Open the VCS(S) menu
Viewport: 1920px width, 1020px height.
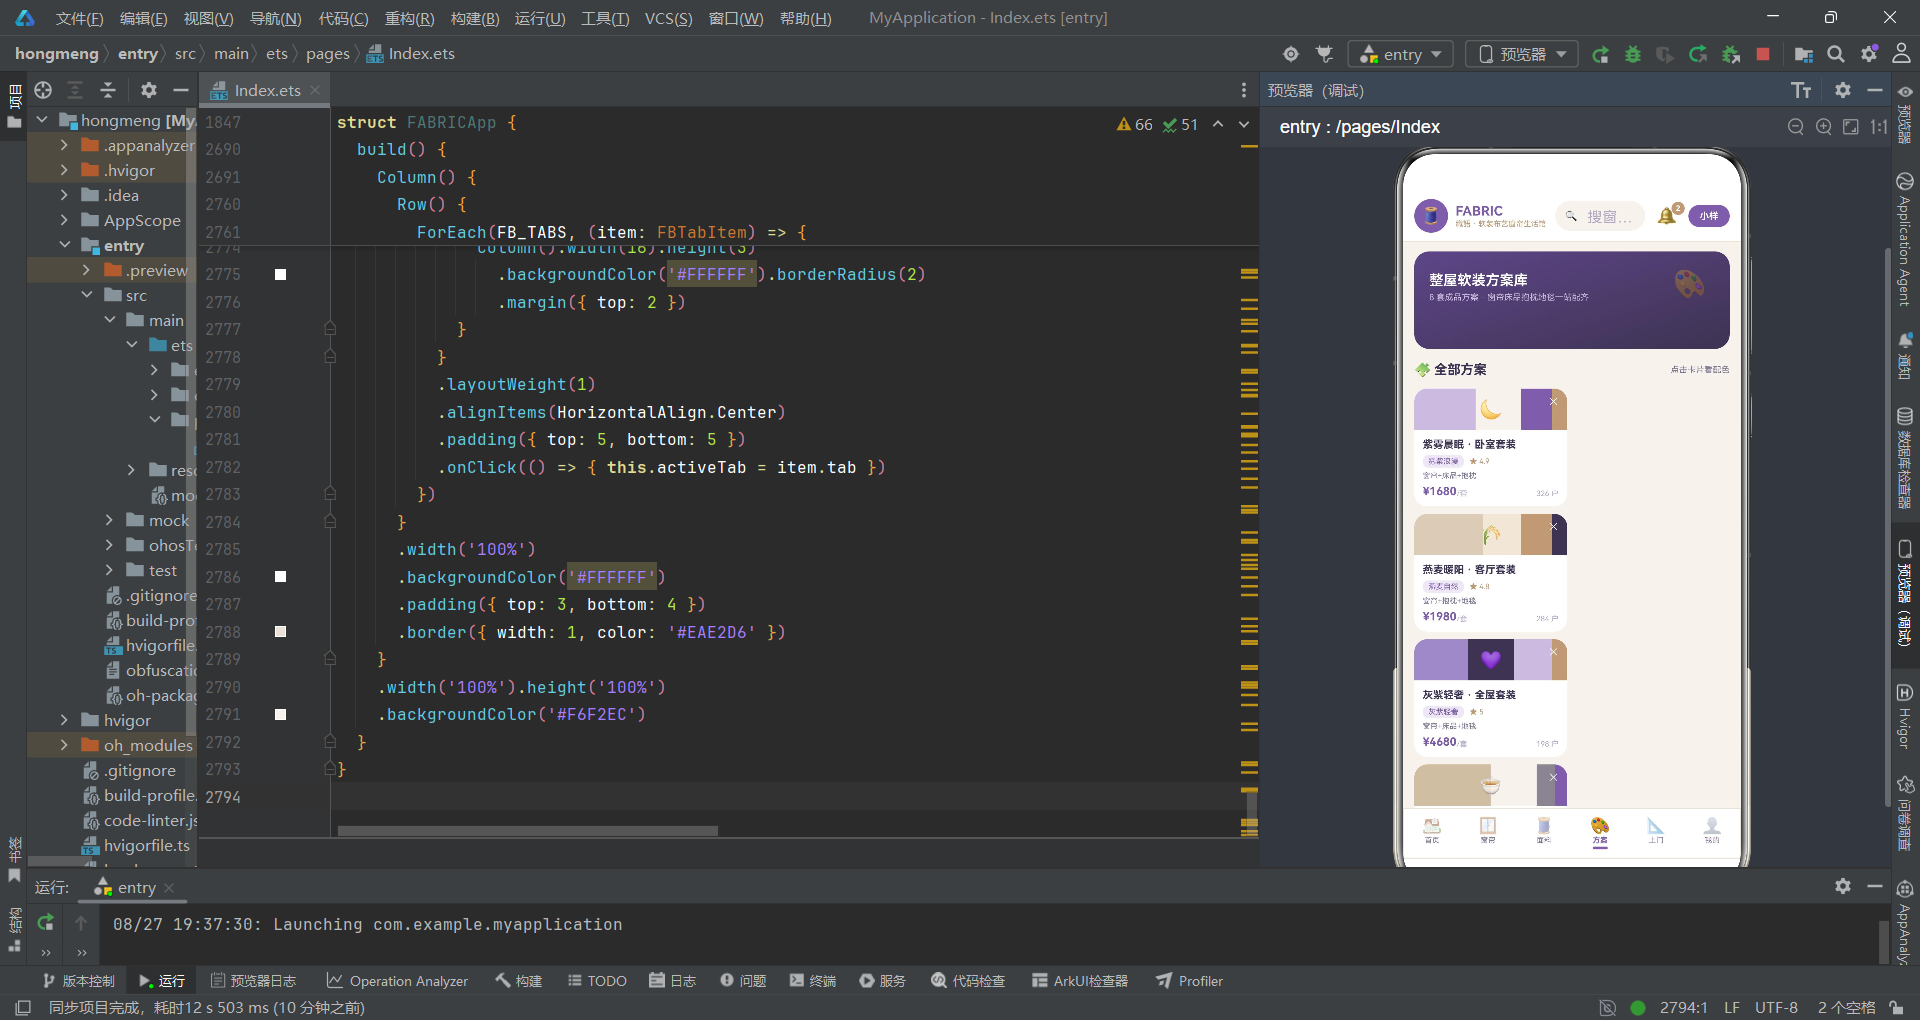[668, 18]
